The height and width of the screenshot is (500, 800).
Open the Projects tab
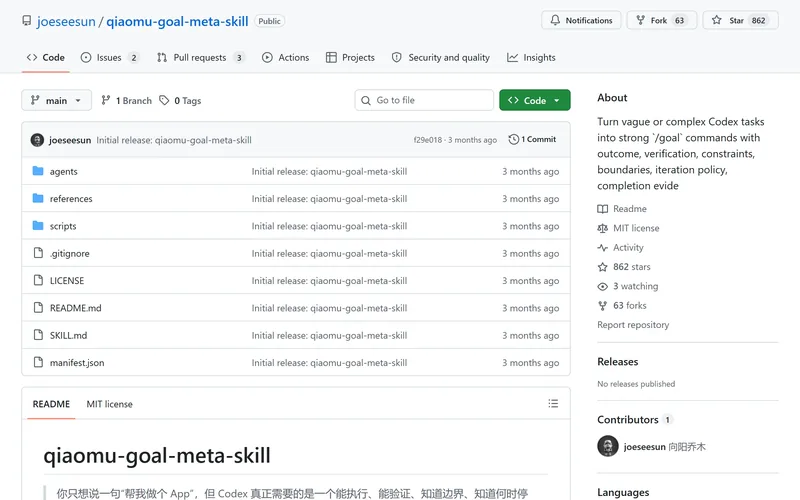(350, 58)
